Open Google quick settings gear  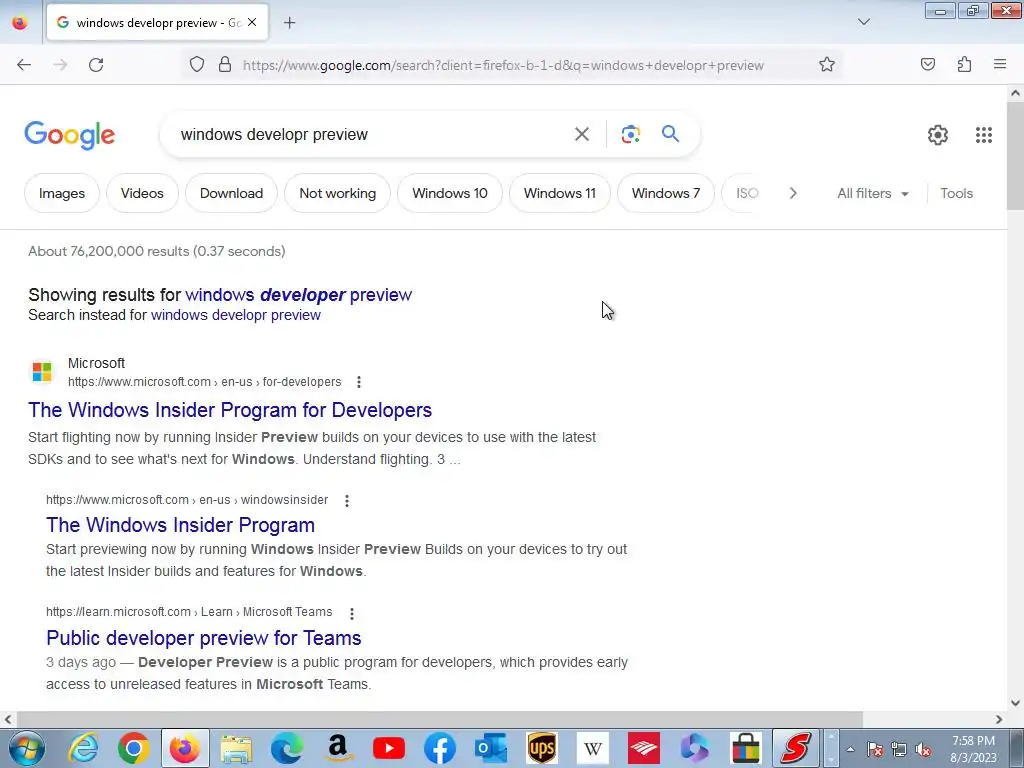938,135
